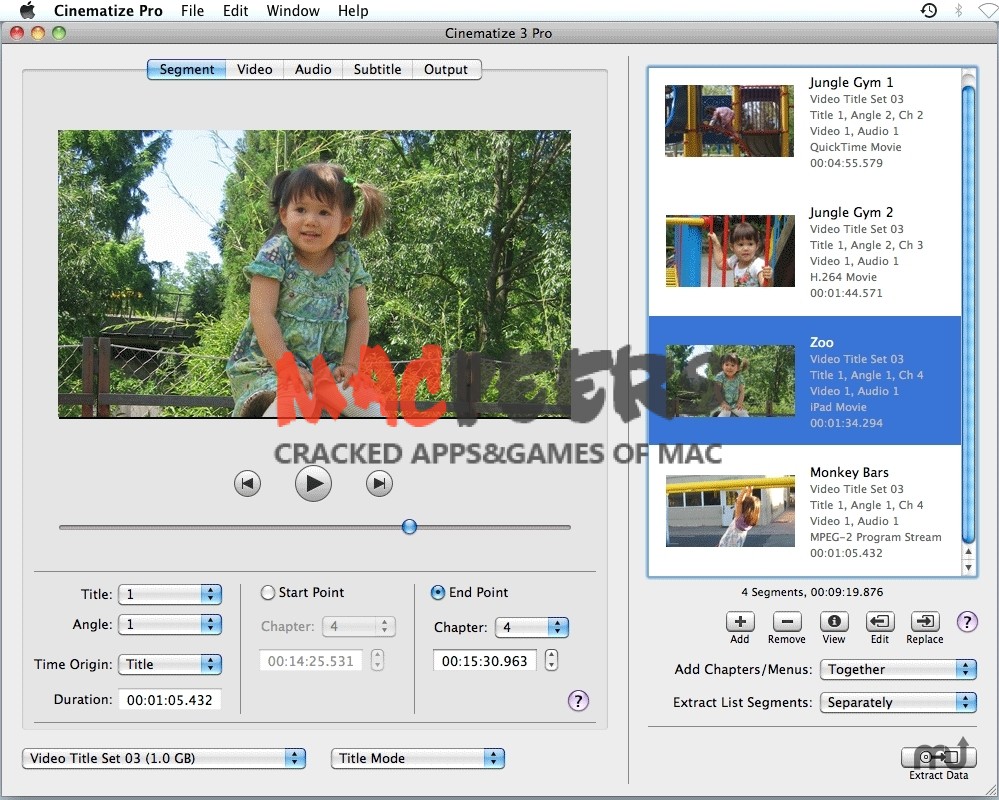The width and height of the screenshot is (999, 800).
Task: Expand the Video Title Set 03 dropdown
Action: [164, 758]
